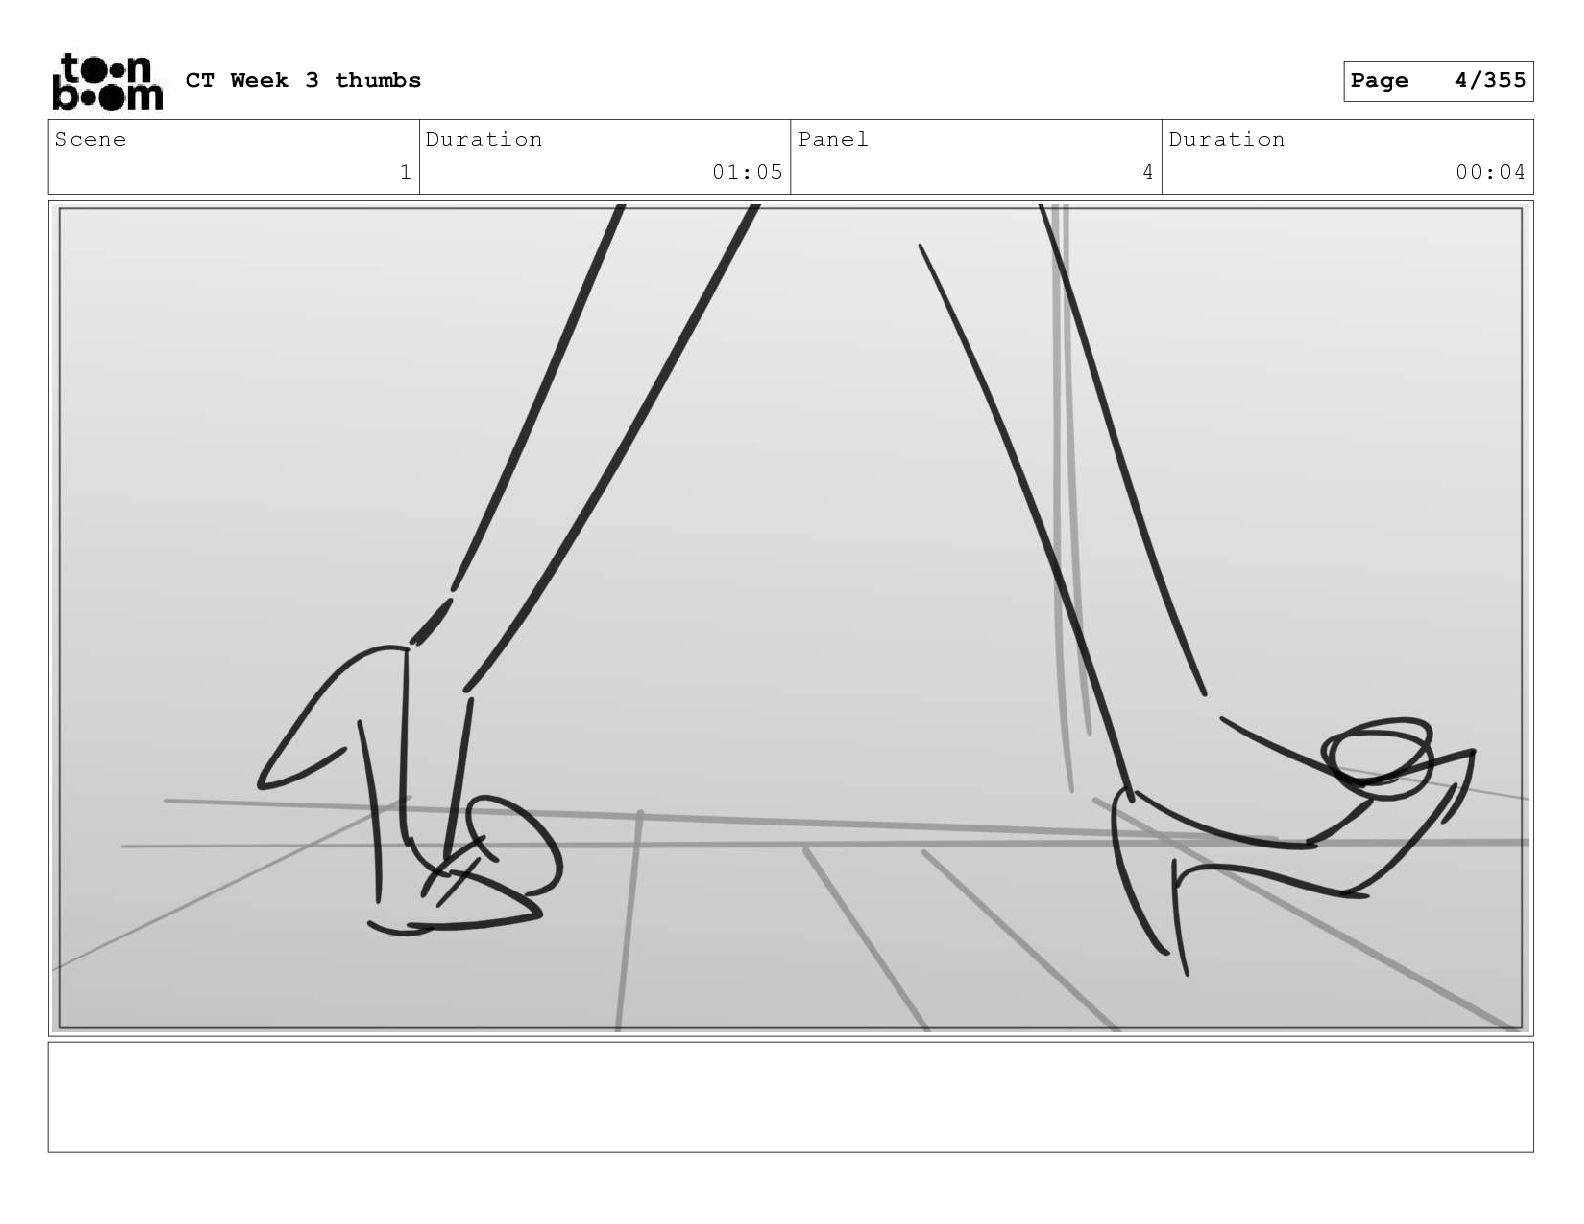Click the storyboard panel thumbnail of walking heels
Viewport: 1584px width, 1224px height.
[x=791, y=617]
